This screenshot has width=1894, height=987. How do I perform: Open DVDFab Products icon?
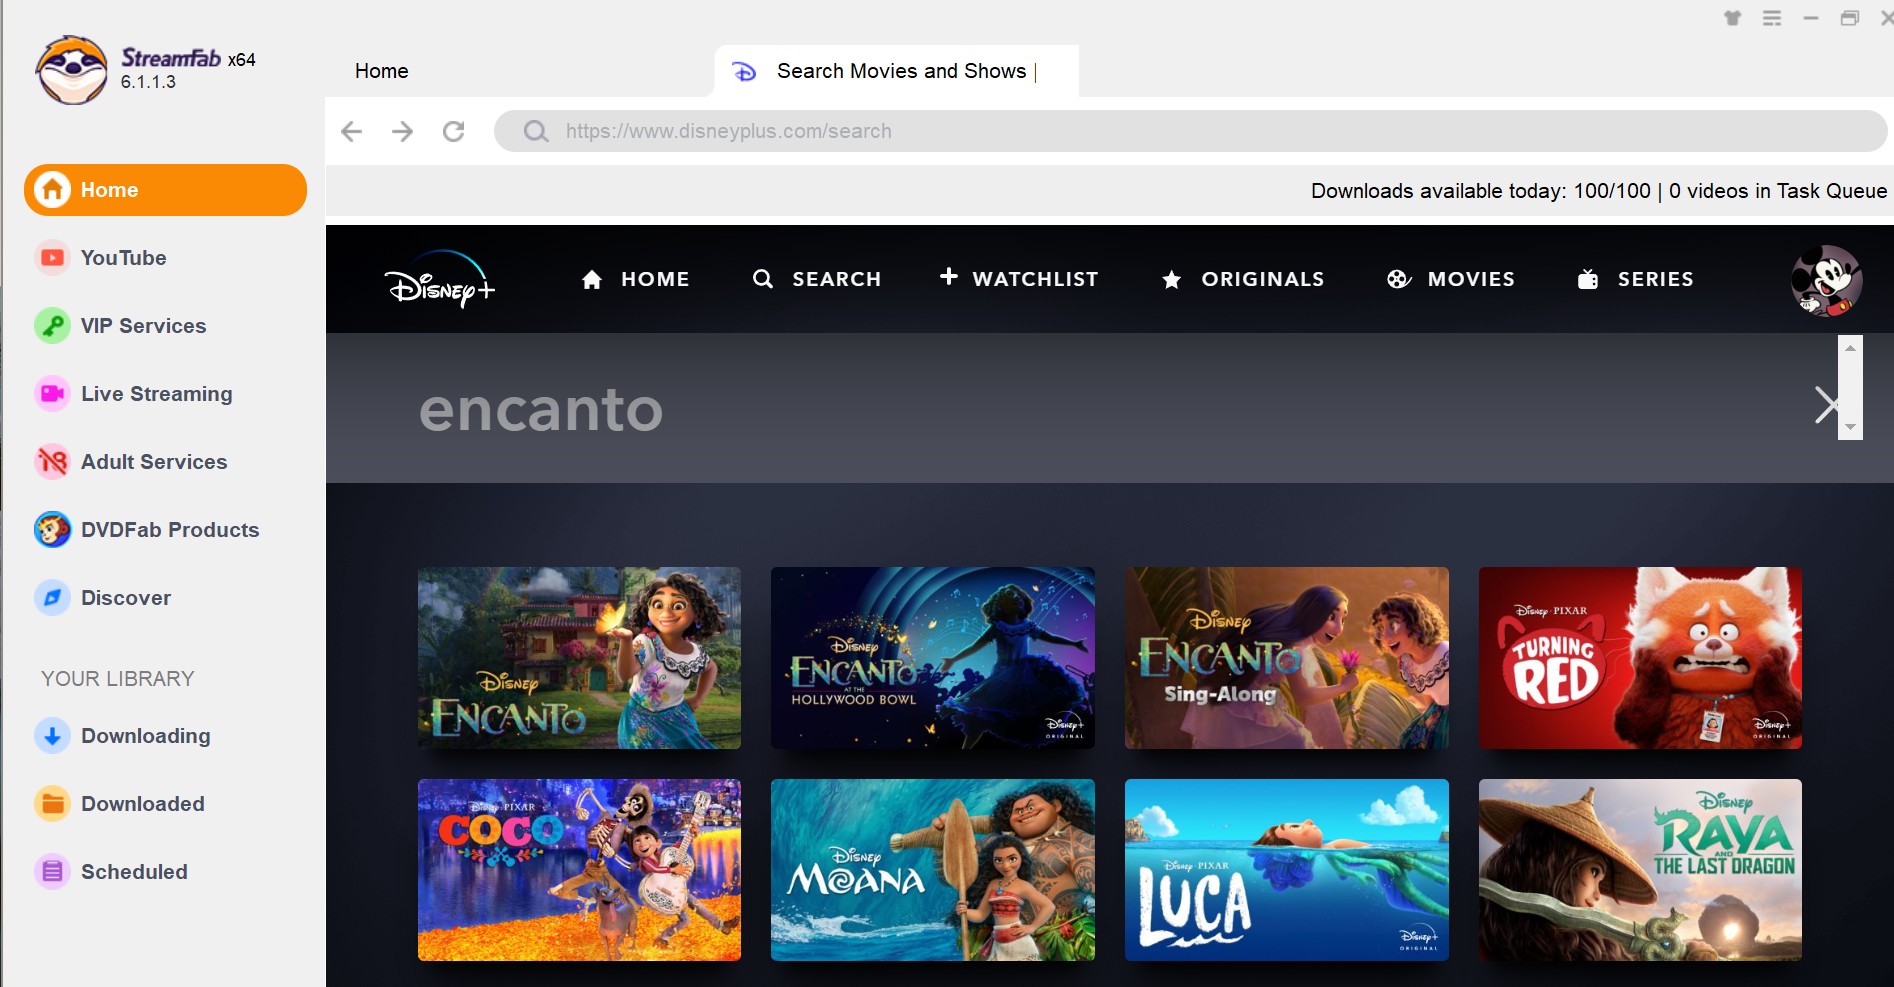(x=52, y=530)
